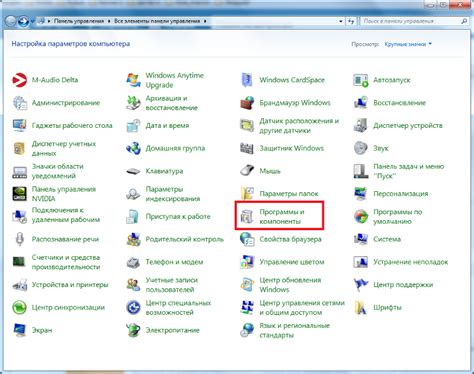The height and width of the screenshot is (374, 474).
Task: Click the Центр поддержки flag icon
Action: tap(361, 285)
